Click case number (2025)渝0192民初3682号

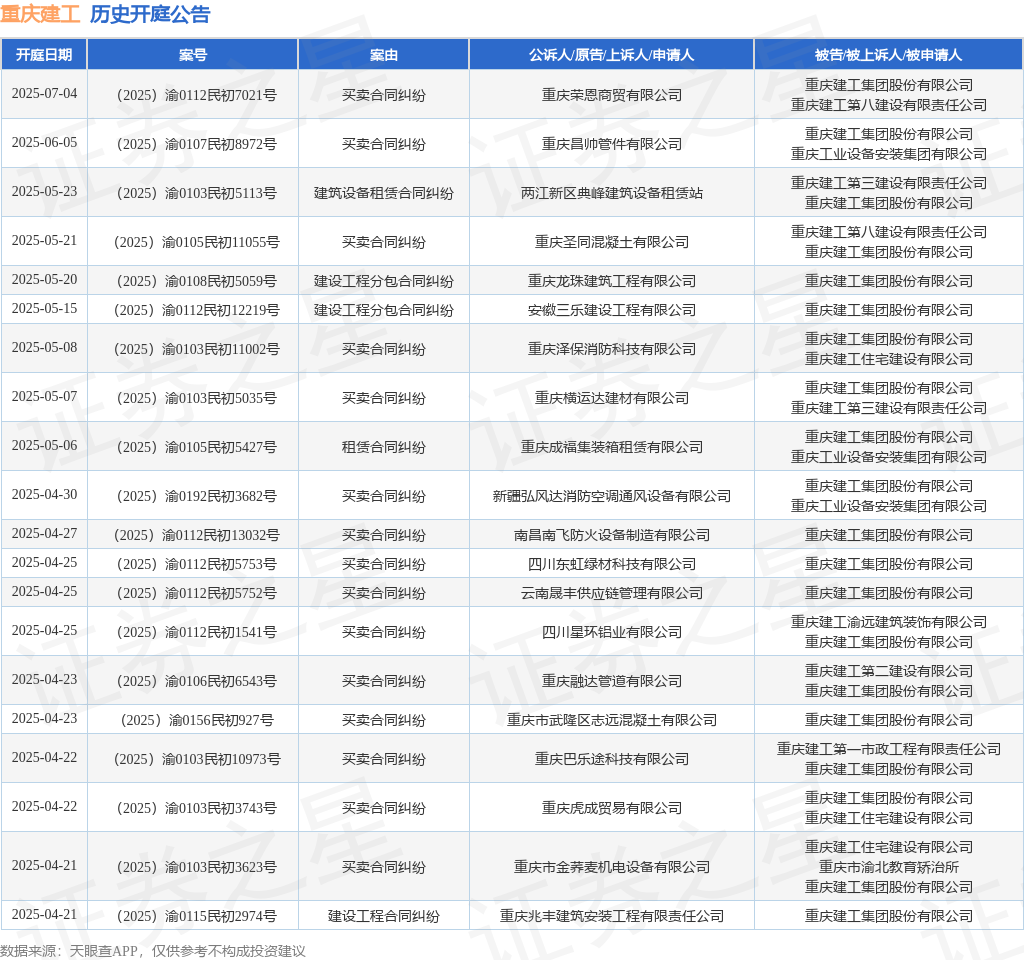197,496
